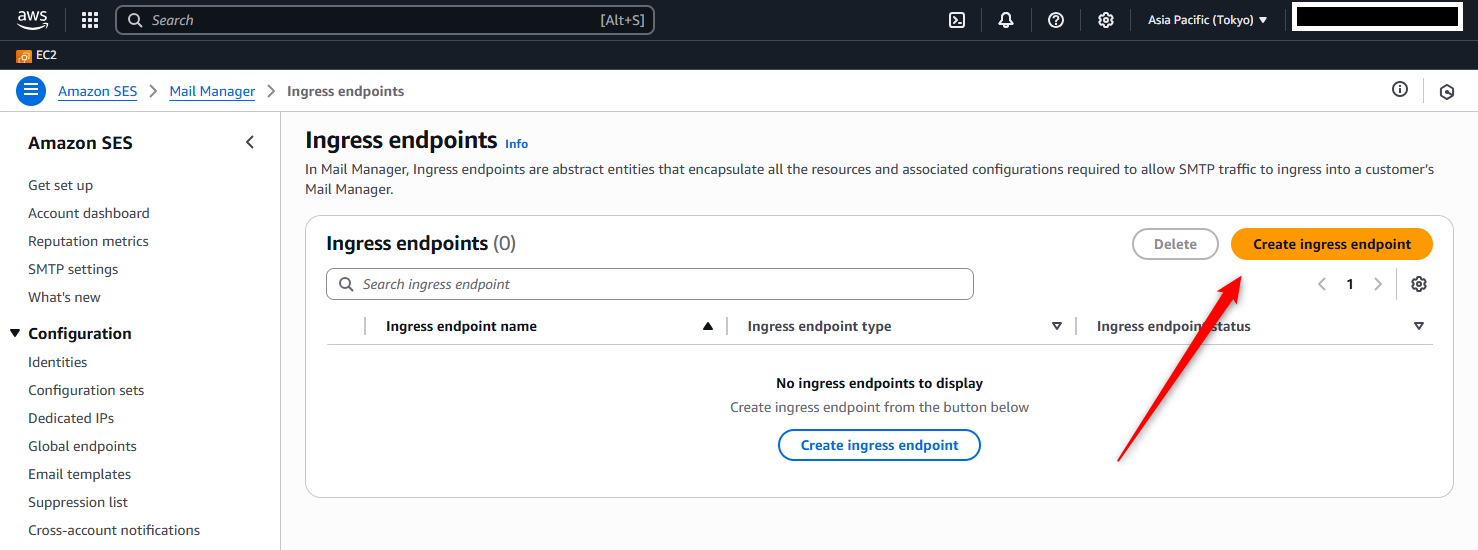The height and width of the screenshot is (550, 1478).
Task: Open table preferences gear icon
Action: pos(1418,284)
